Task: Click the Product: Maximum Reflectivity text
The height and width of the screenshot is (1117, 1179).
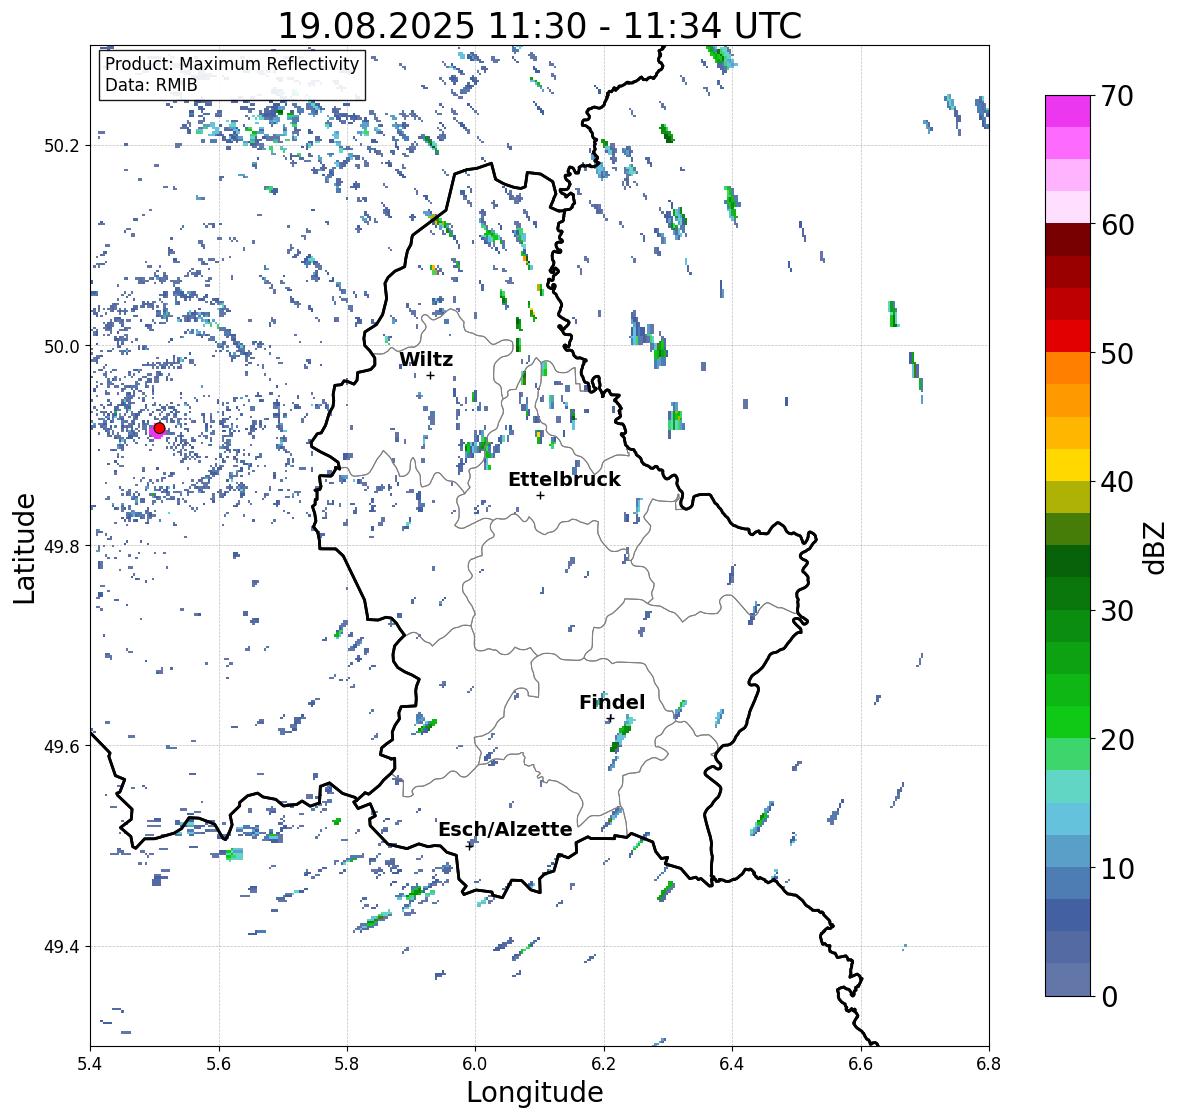Action: [232, 64]
